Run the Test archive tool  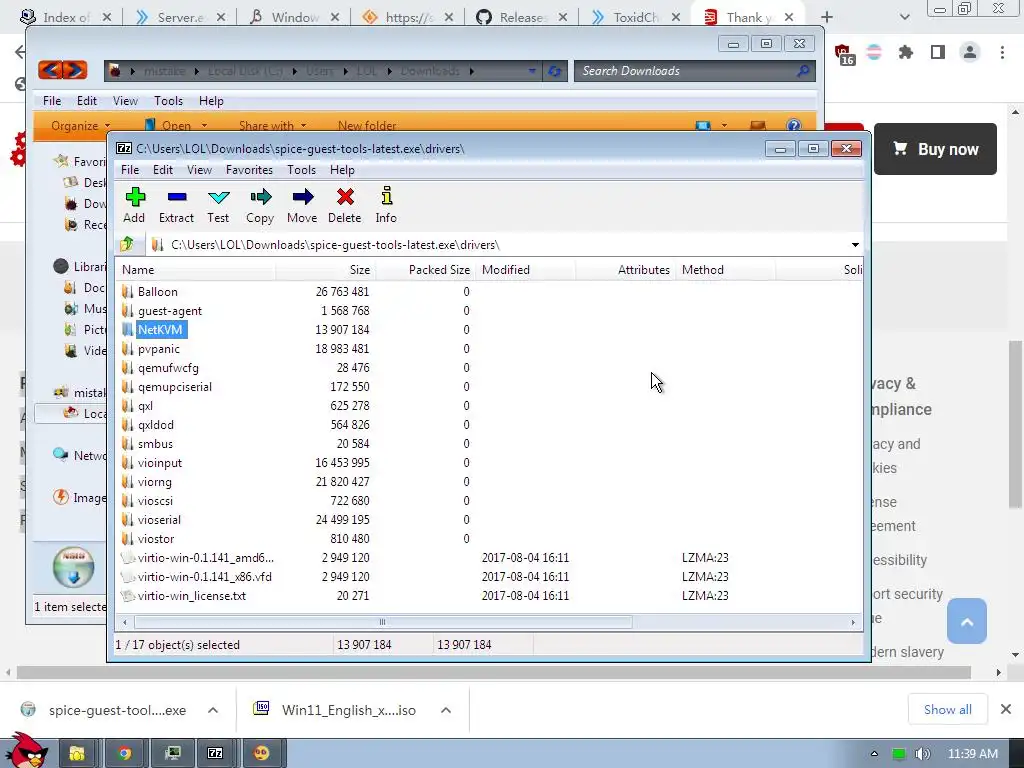coord(218,205)
